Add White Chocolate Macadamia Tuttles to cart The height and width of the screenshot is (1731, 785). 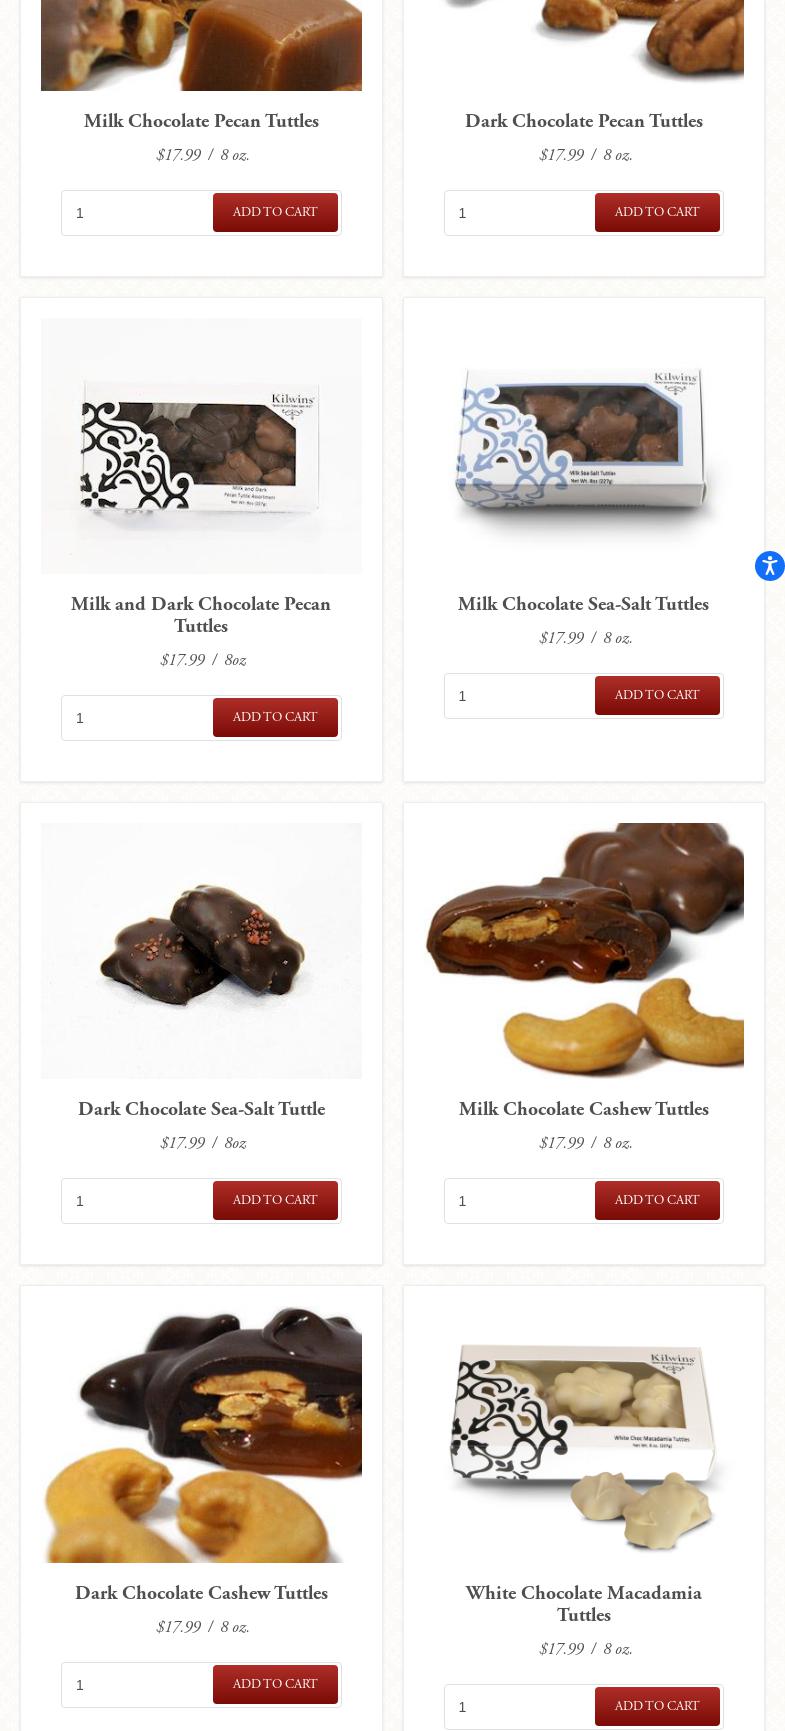point(657,1706)
